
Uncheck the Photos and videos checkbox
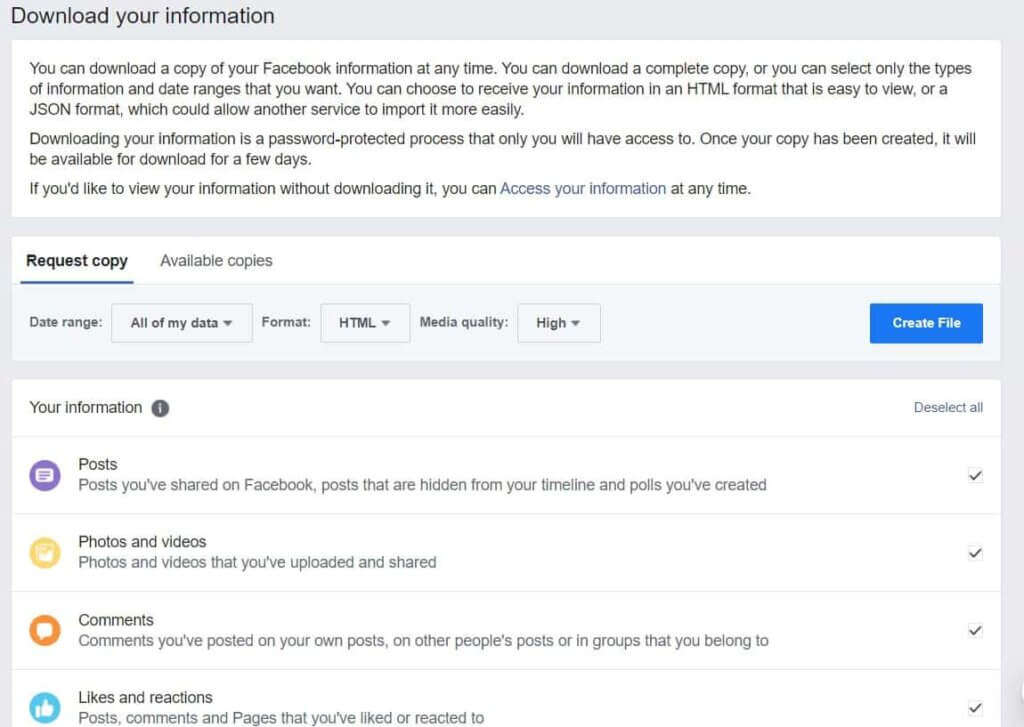pos(975,553)
